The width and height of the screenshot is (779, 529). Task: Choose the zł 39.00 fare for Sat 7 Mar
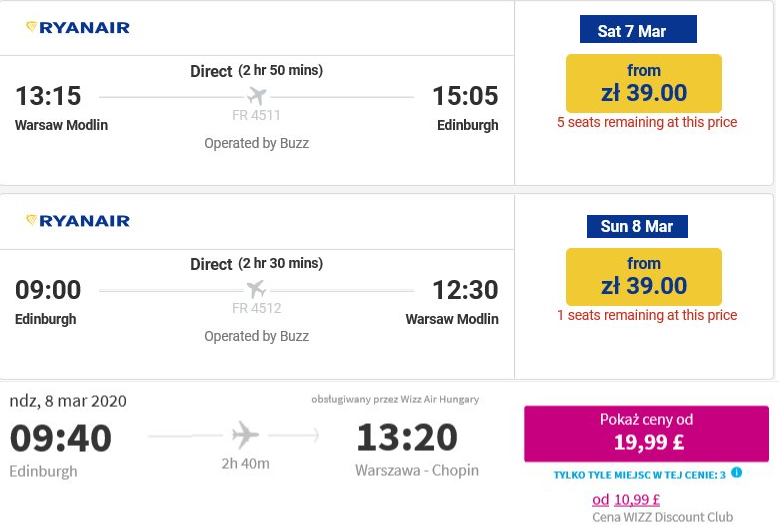pyautogui.click(x=643, y=83)
